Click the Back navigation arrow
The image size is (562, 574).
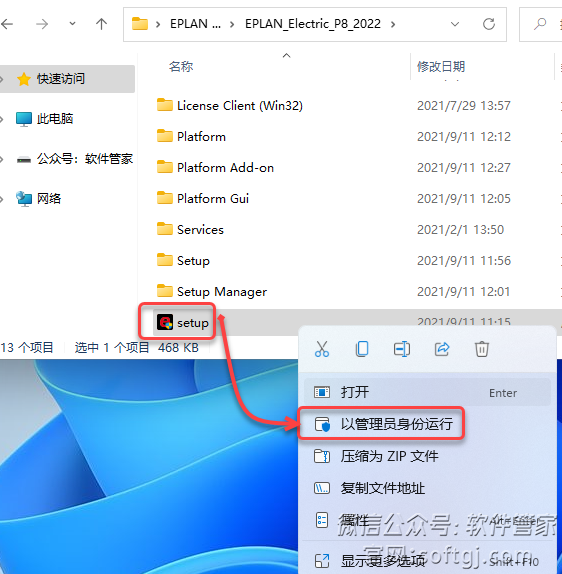[7, 24]
